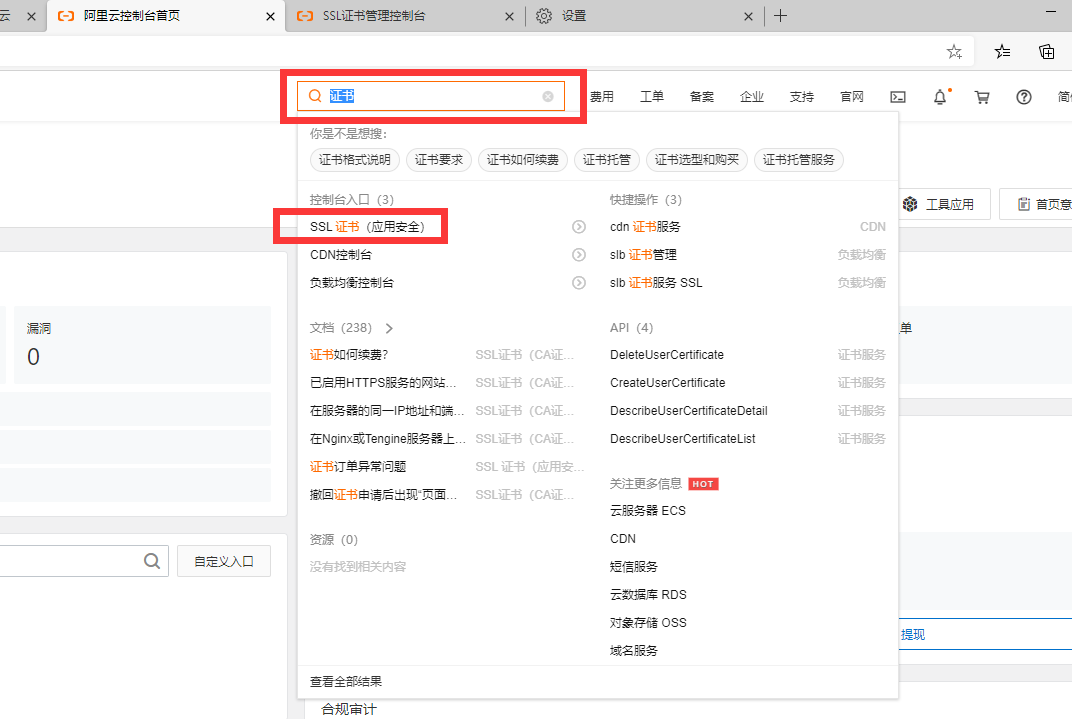Open document 证书订单异常问题
This screenshot has height=719, width=1072.
[x=358, y=467]
